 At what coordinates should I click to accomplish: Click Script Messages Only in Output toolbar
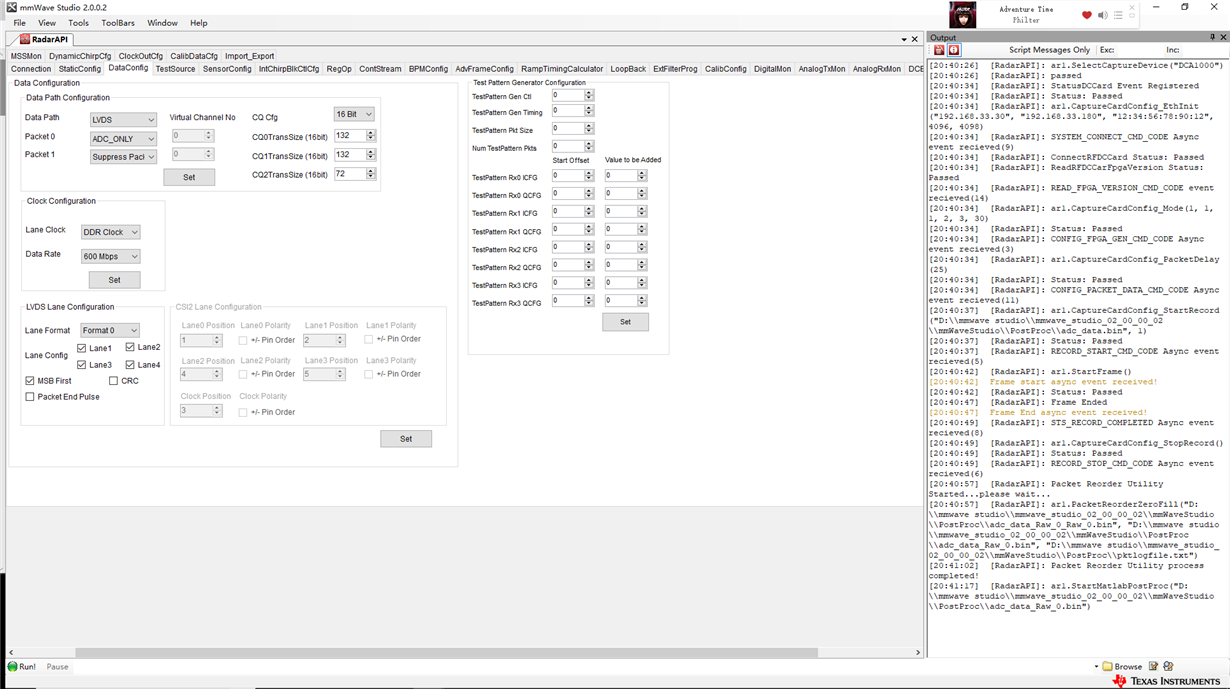coord(1049,50)
